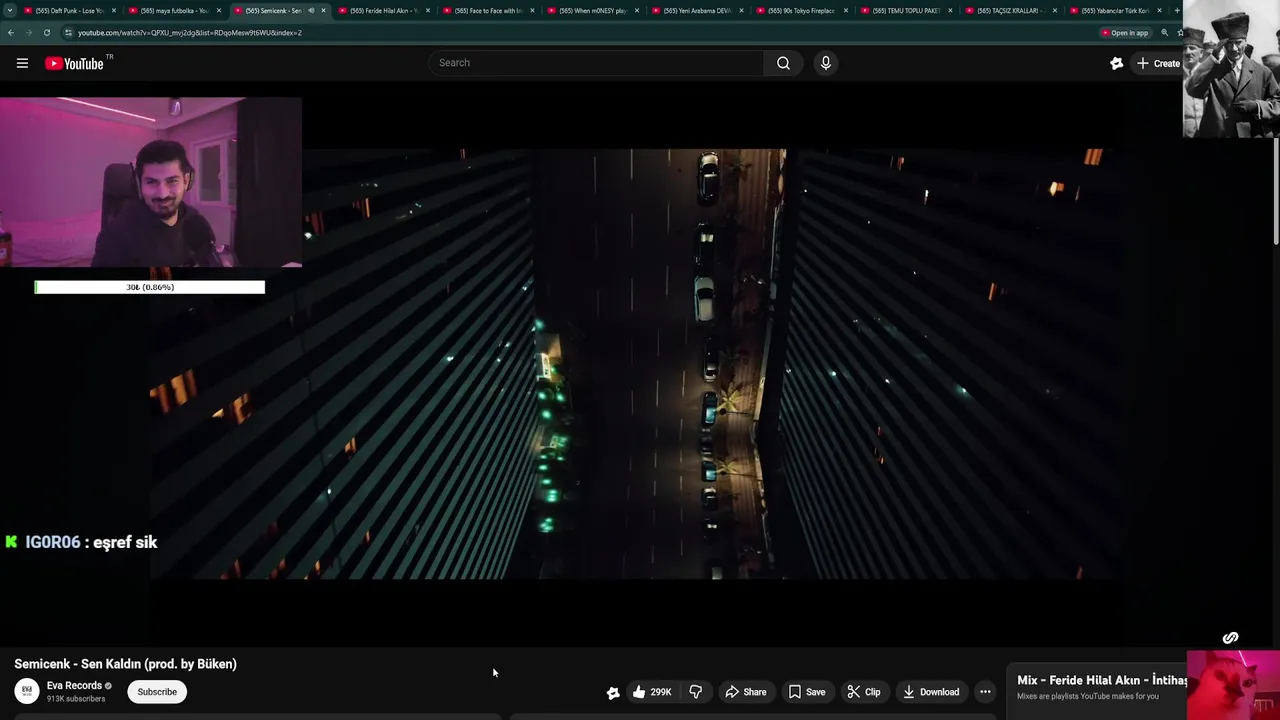Switch to 90s Tokyo Fireplace tab

click(x=801, y=11)
